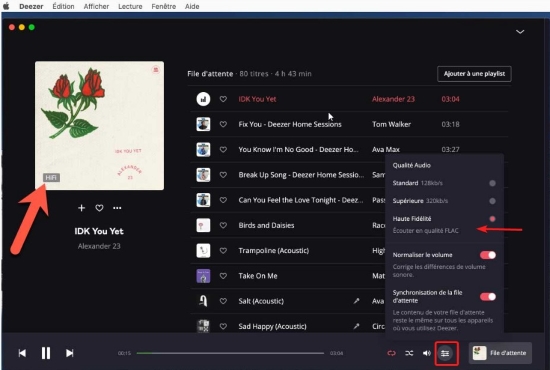Viewport: 550px width, 370px height.
Task: Click Trampoline (Acoustic) title
Action: [274, 251]
